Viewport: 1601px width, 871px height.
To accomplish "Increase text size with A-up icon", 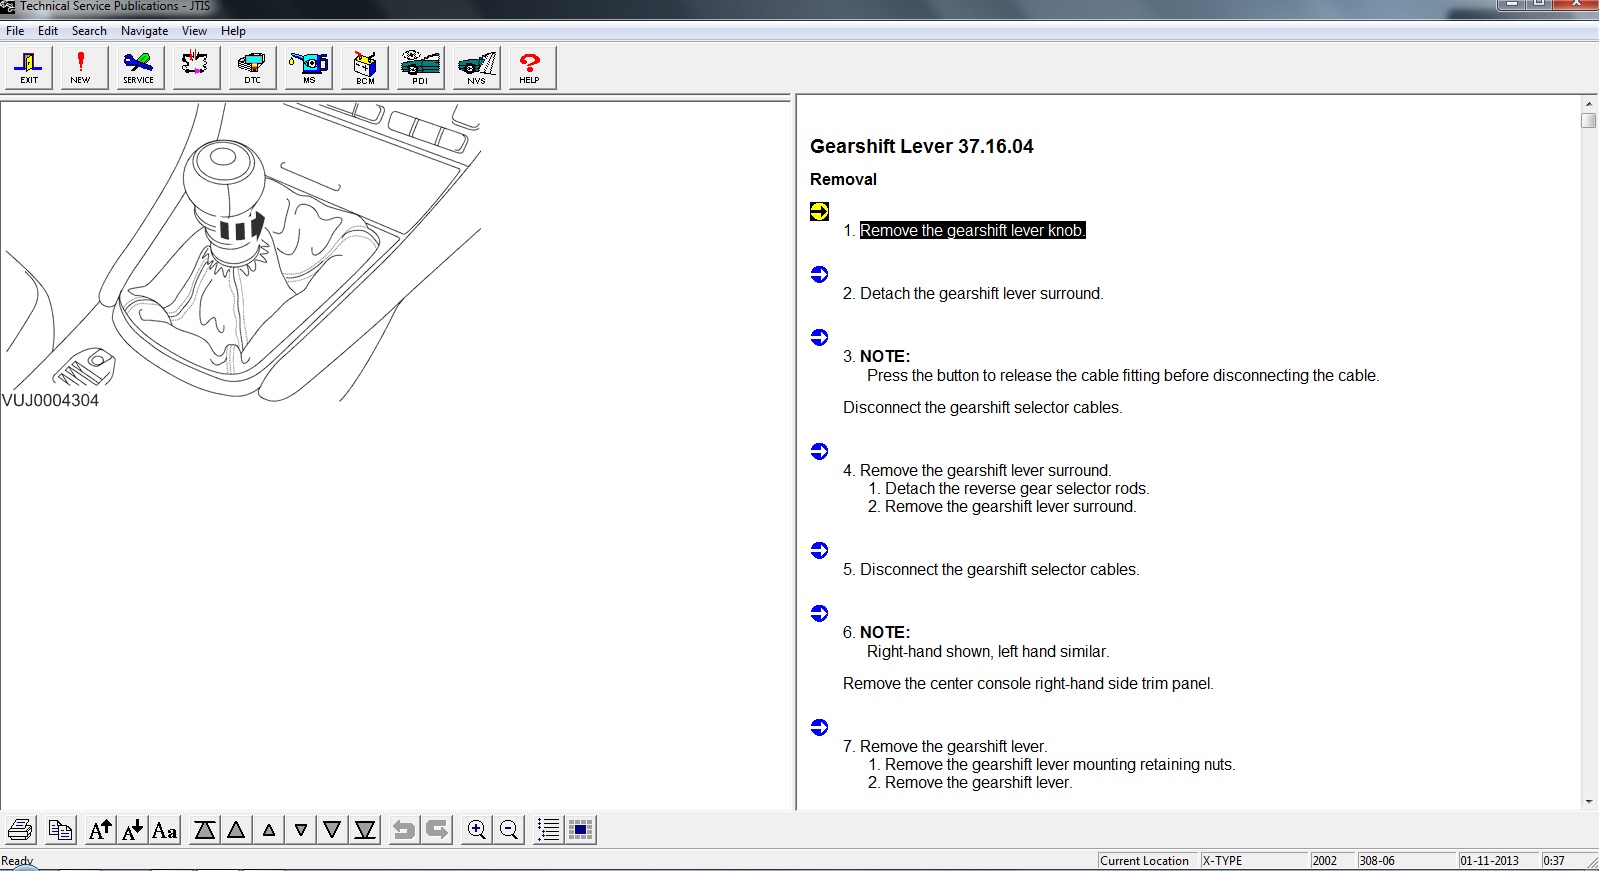I will tap(100, 830).
